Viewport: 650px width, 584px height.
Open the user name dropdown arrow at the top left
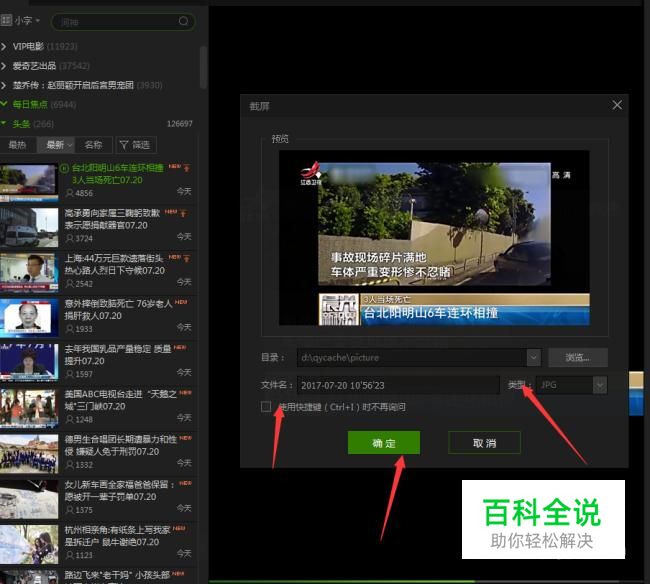(x=38, y=20)
